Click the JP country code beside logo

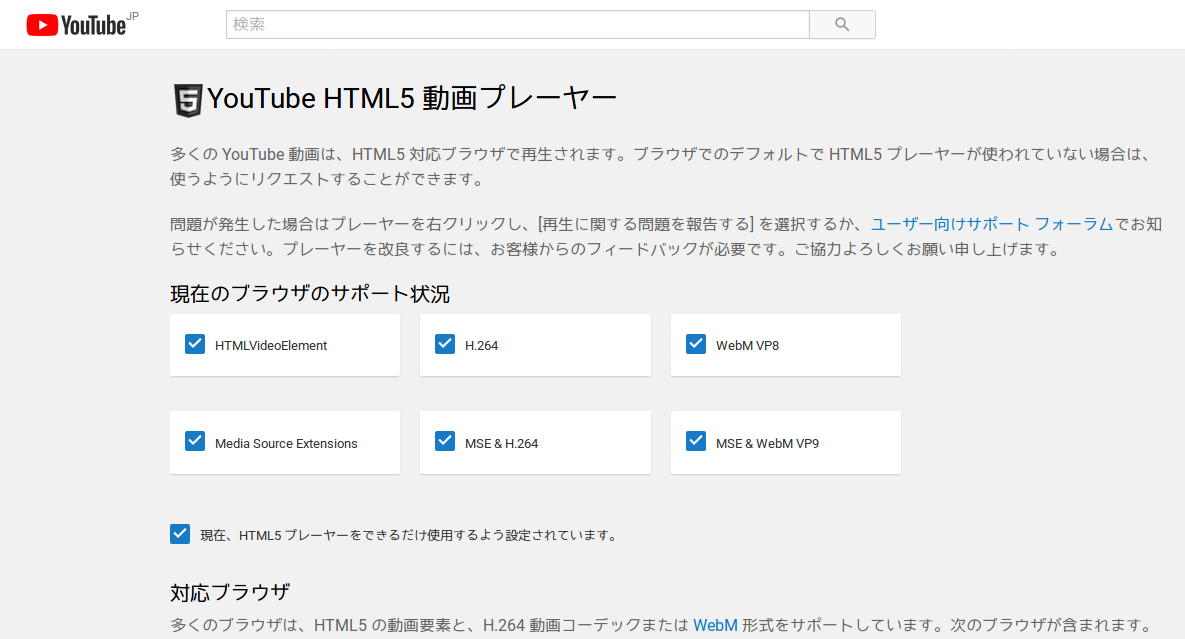[133, 16]
